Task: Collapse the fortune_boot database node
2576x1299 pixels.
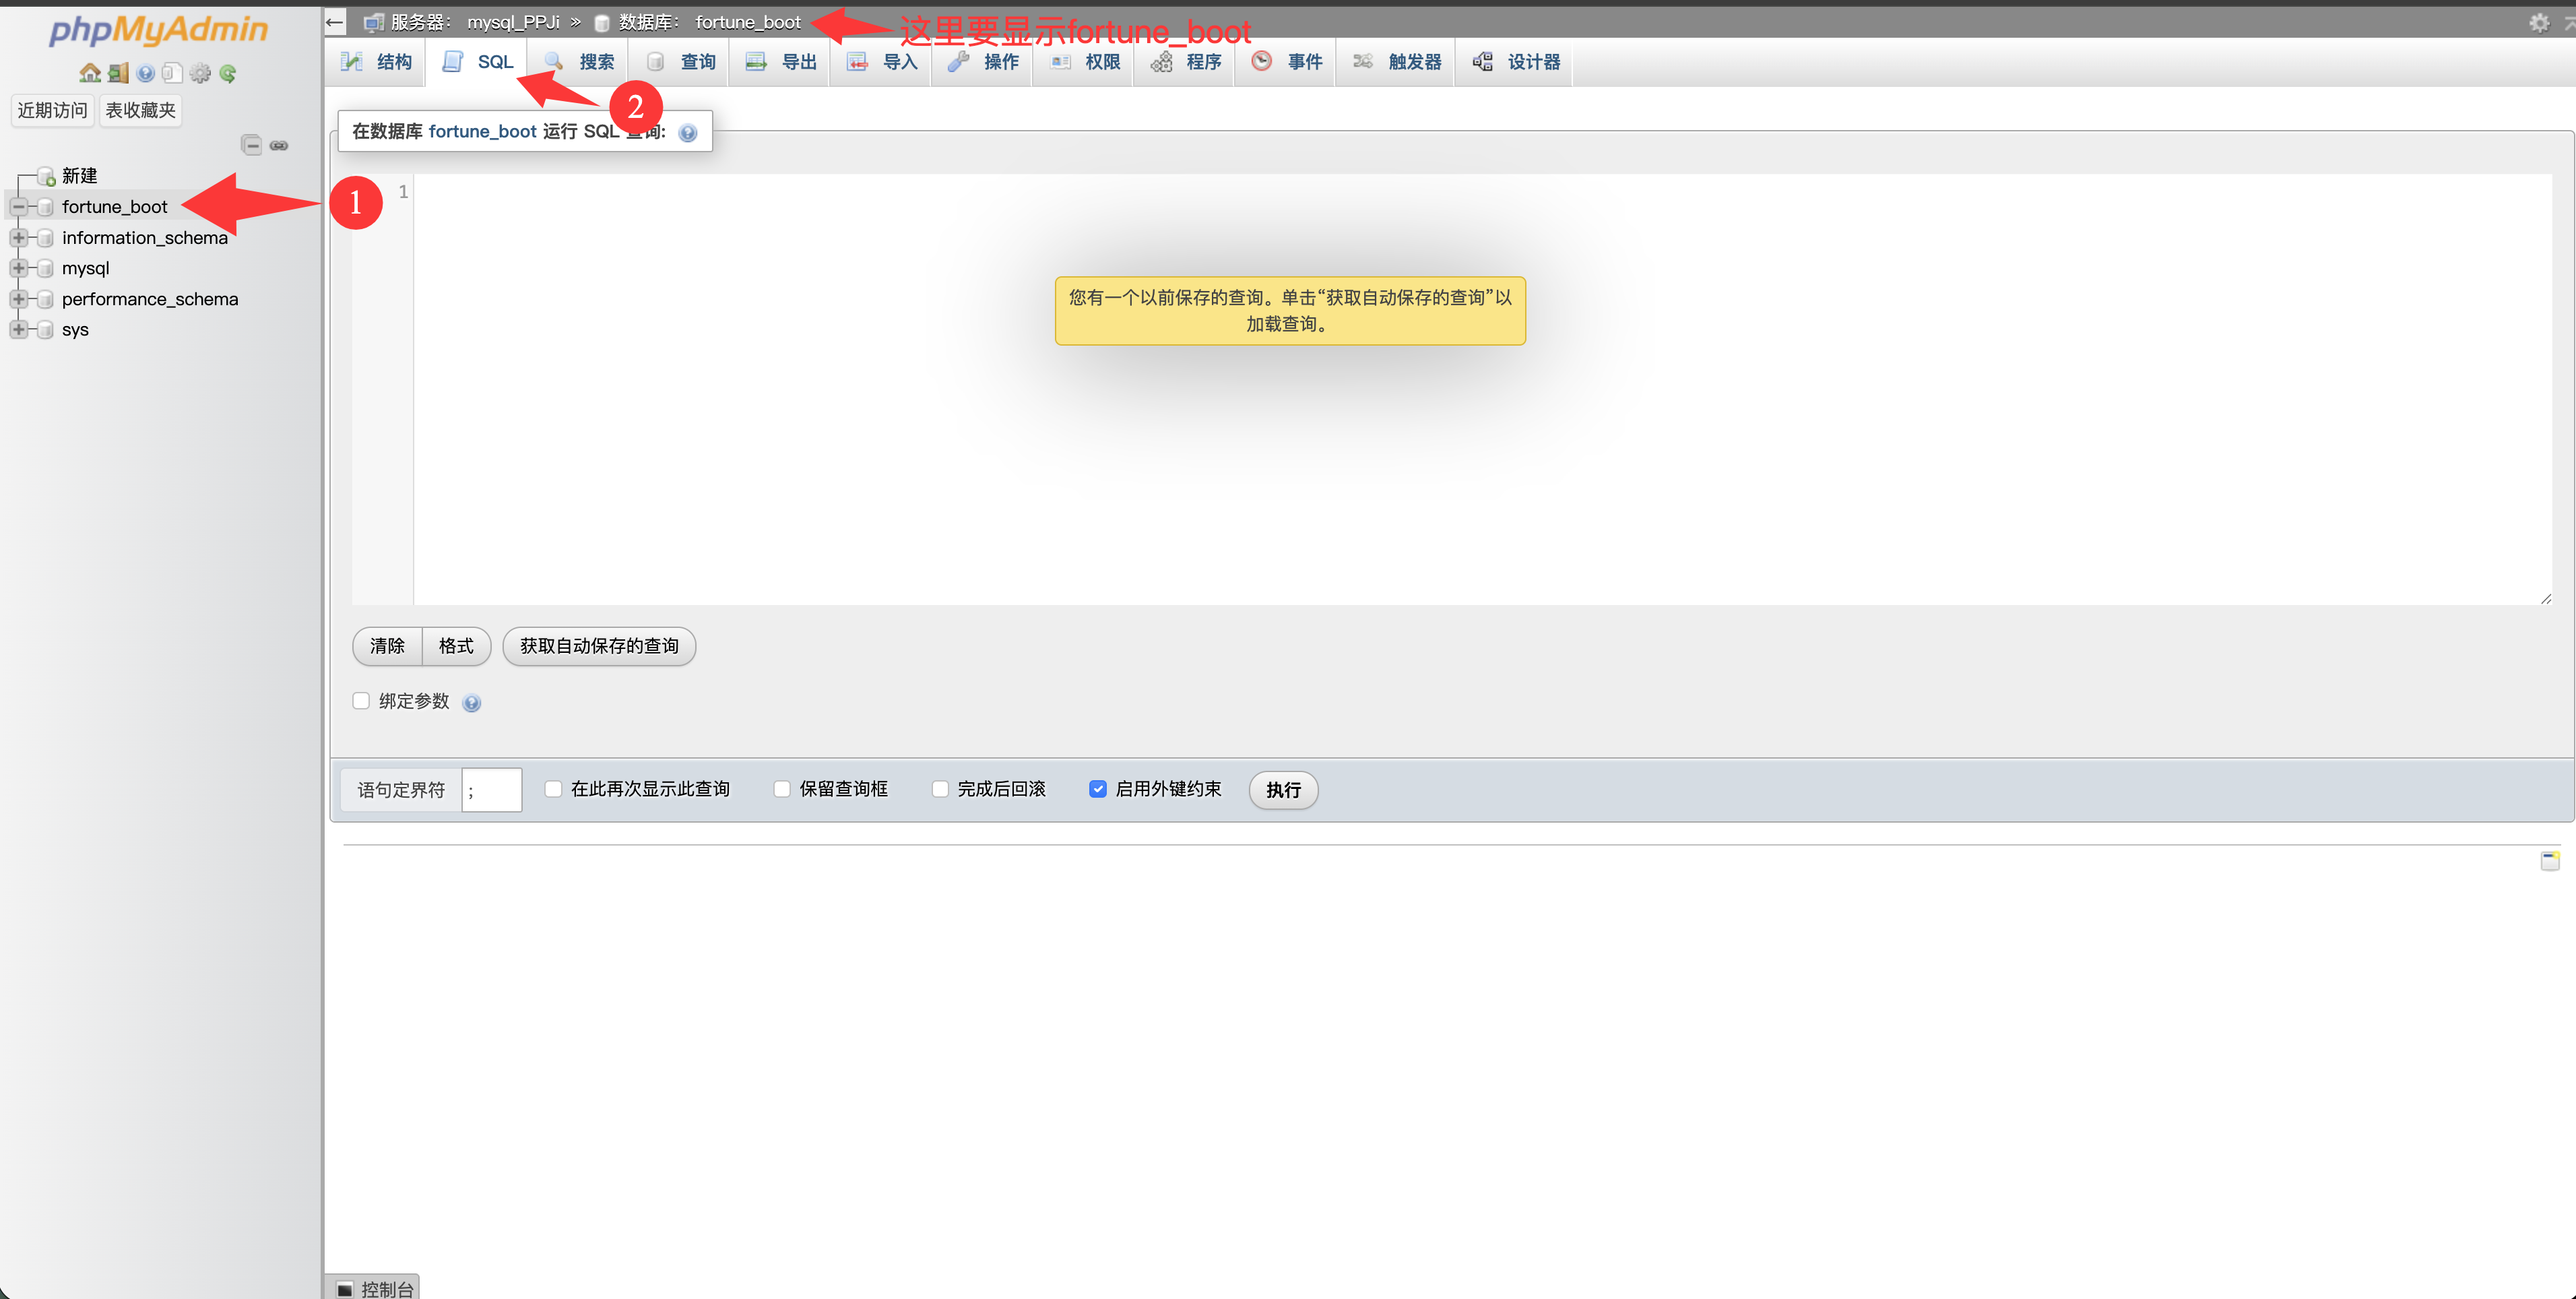Action: click(18, 207)
